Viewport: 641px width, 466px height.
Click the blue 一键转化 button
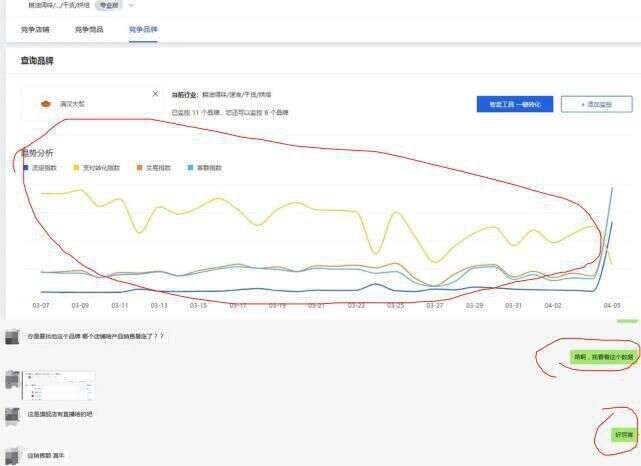[x=514, y=103]
